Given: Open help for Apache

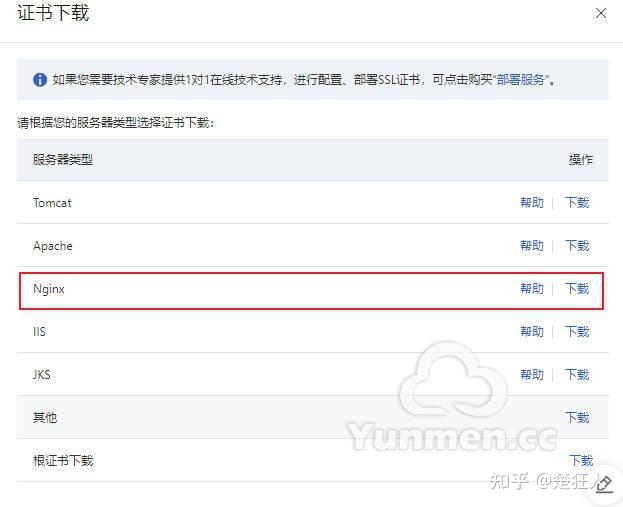Looking at the screenshot, I should (x=532, y=246).
